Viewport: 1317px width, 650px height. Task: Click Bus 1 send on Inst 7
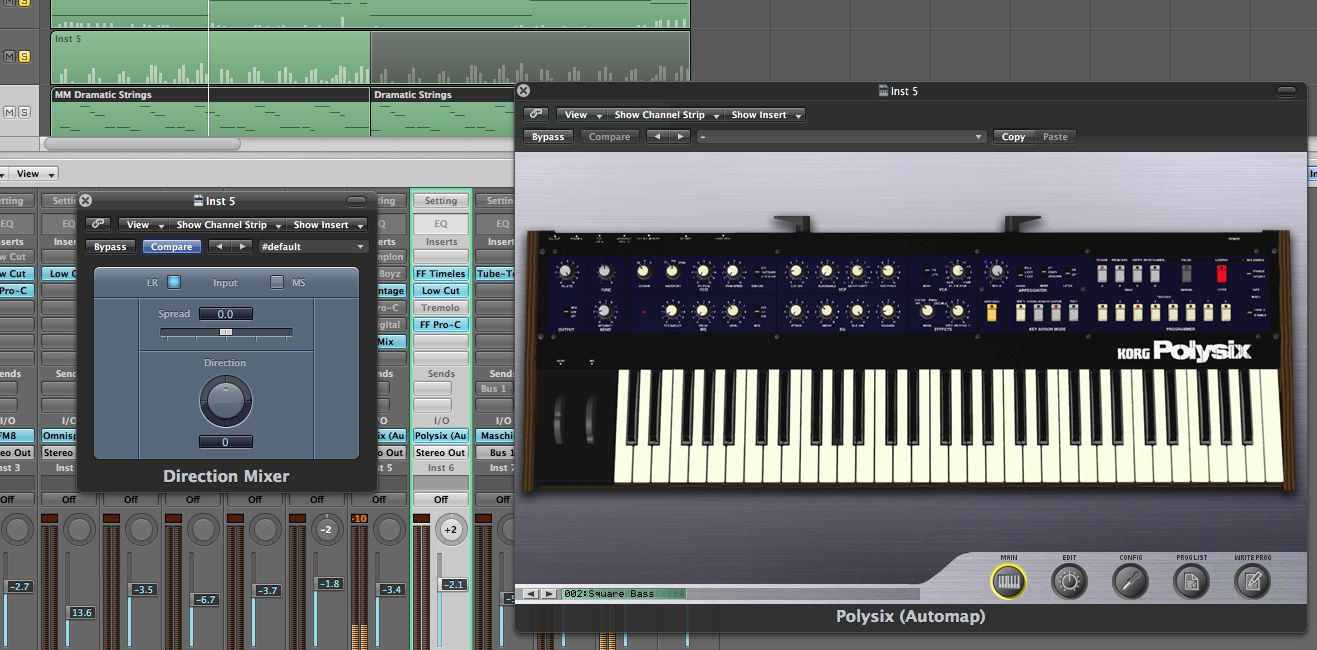tap(495, 389)
